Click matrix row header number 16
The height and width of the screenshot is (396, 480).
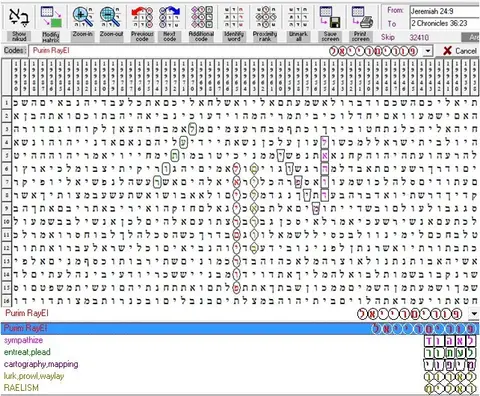6,301
